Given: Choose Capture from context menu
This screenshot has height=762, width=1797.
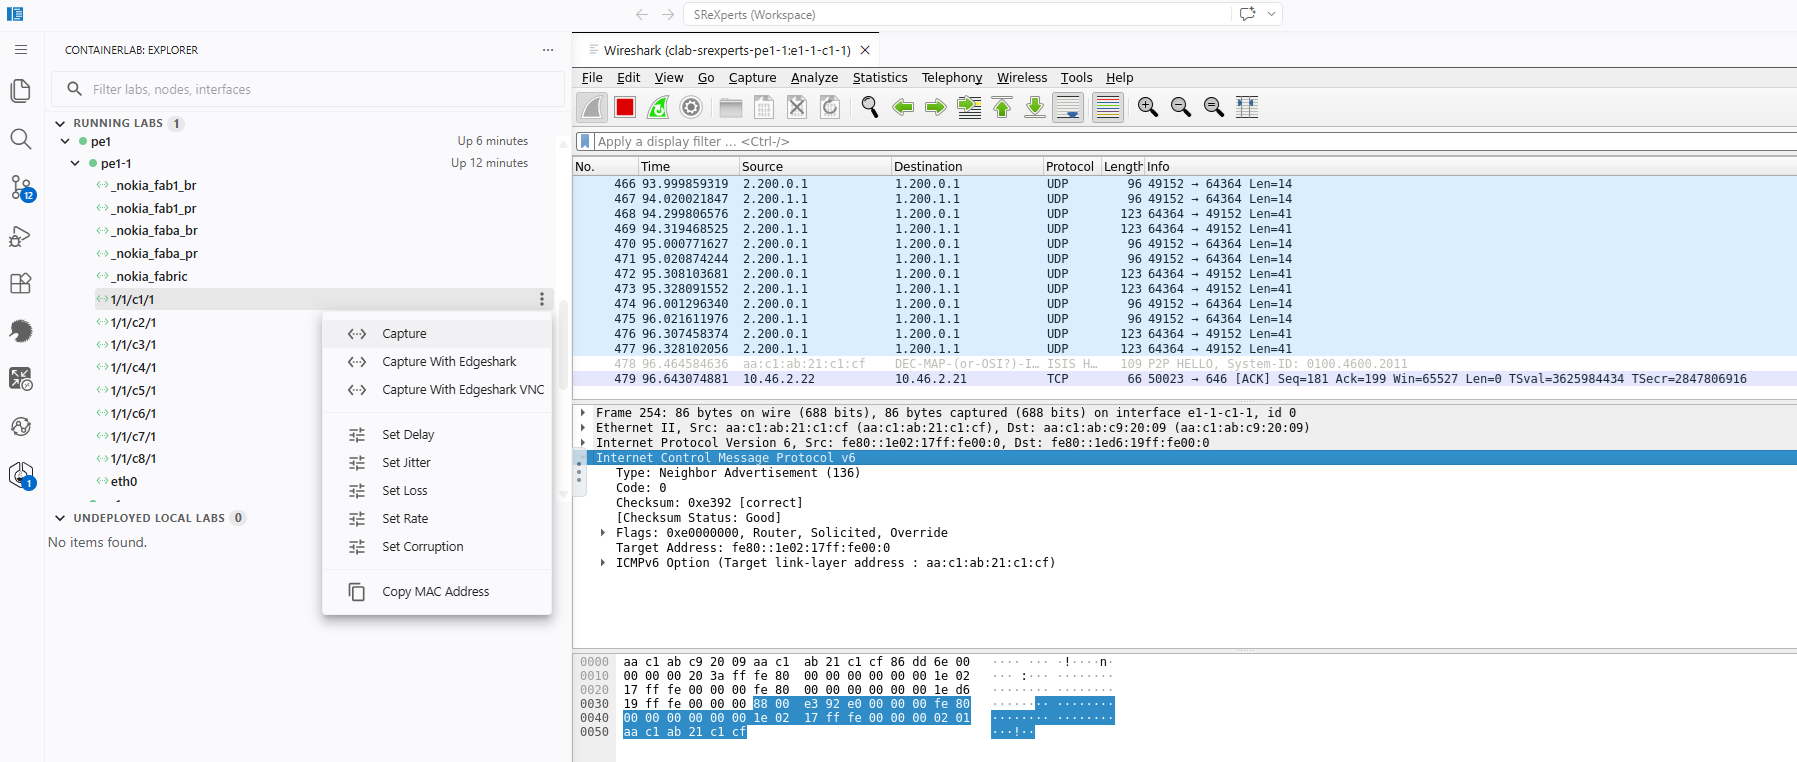Looking at the screenshot, I should point(437,334).
